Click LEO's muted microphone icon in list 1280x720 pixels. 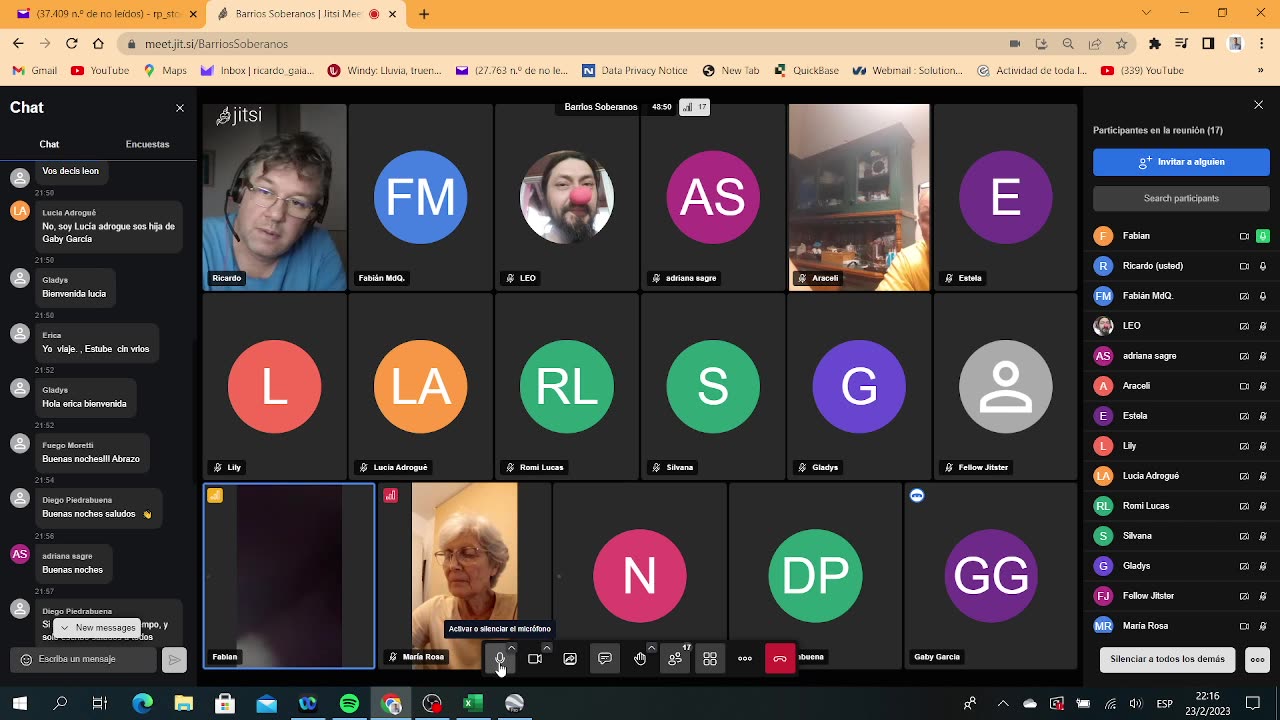pyautogui.click(x=1263, y=326)
